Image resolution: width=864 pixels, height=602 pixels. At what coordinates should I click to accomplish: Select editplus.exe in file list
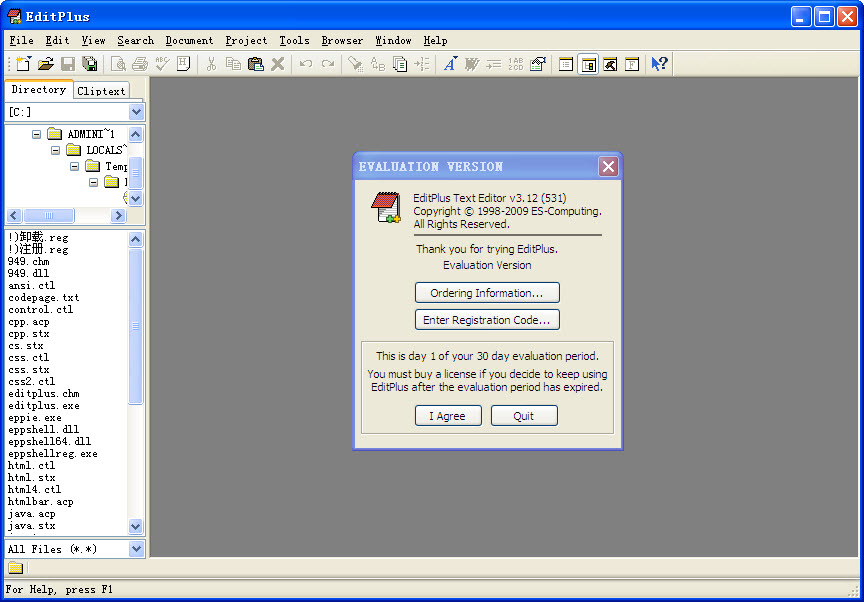tap(44, 405)
